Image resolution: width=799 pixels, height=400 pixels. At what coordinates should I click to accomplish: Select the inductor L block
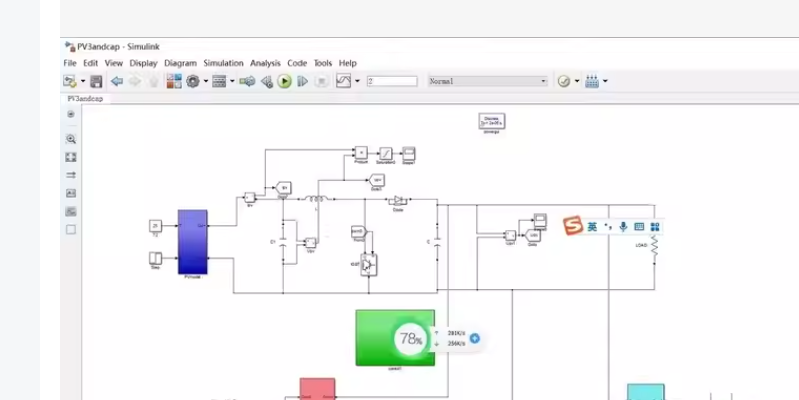[316, 199]
